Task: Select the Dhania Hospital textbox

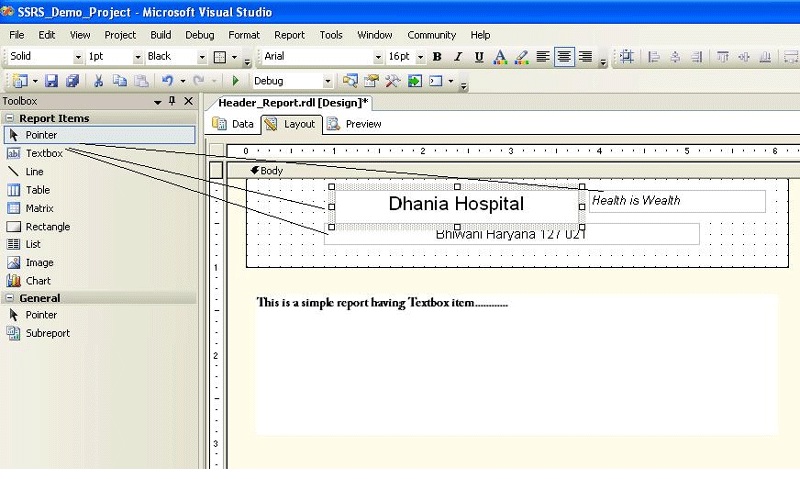Action: (x=457, y=205)
